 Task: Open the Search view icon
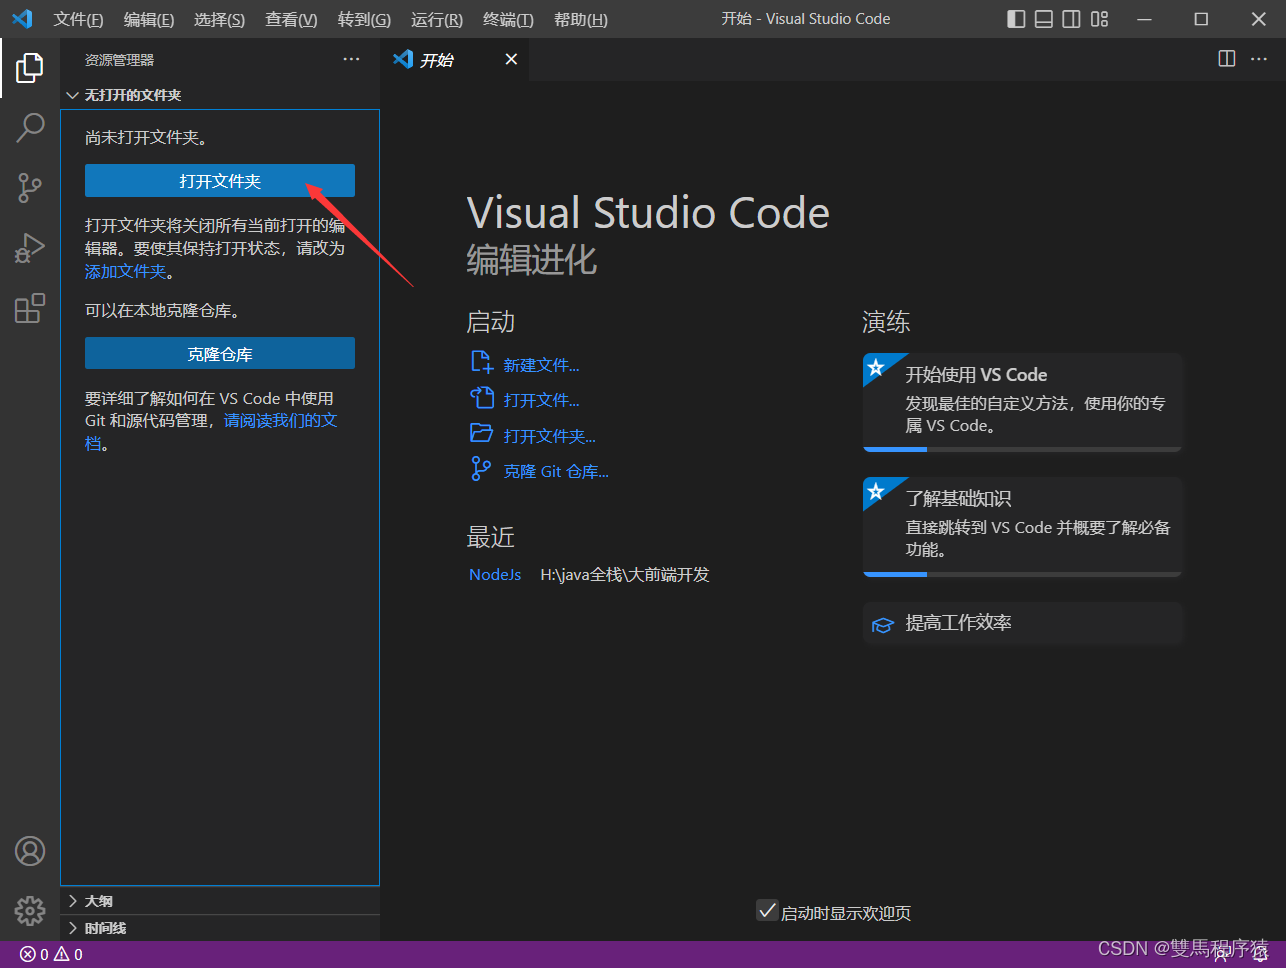coord(30,127)
